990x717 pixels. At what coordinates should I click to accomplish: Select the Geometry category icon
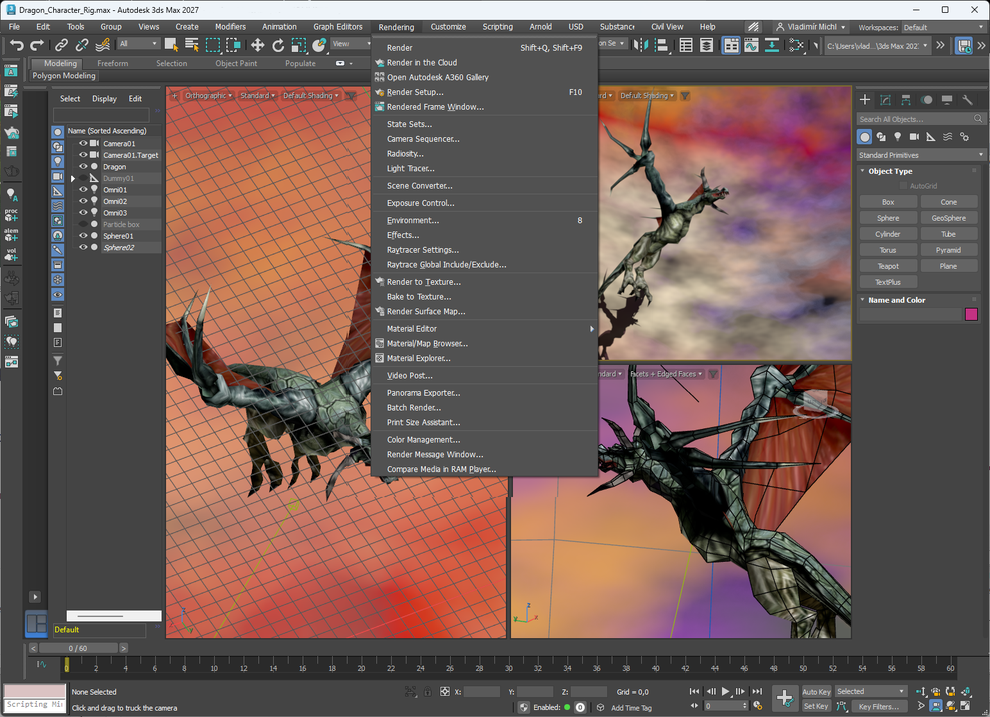click(x=865, y=136)
